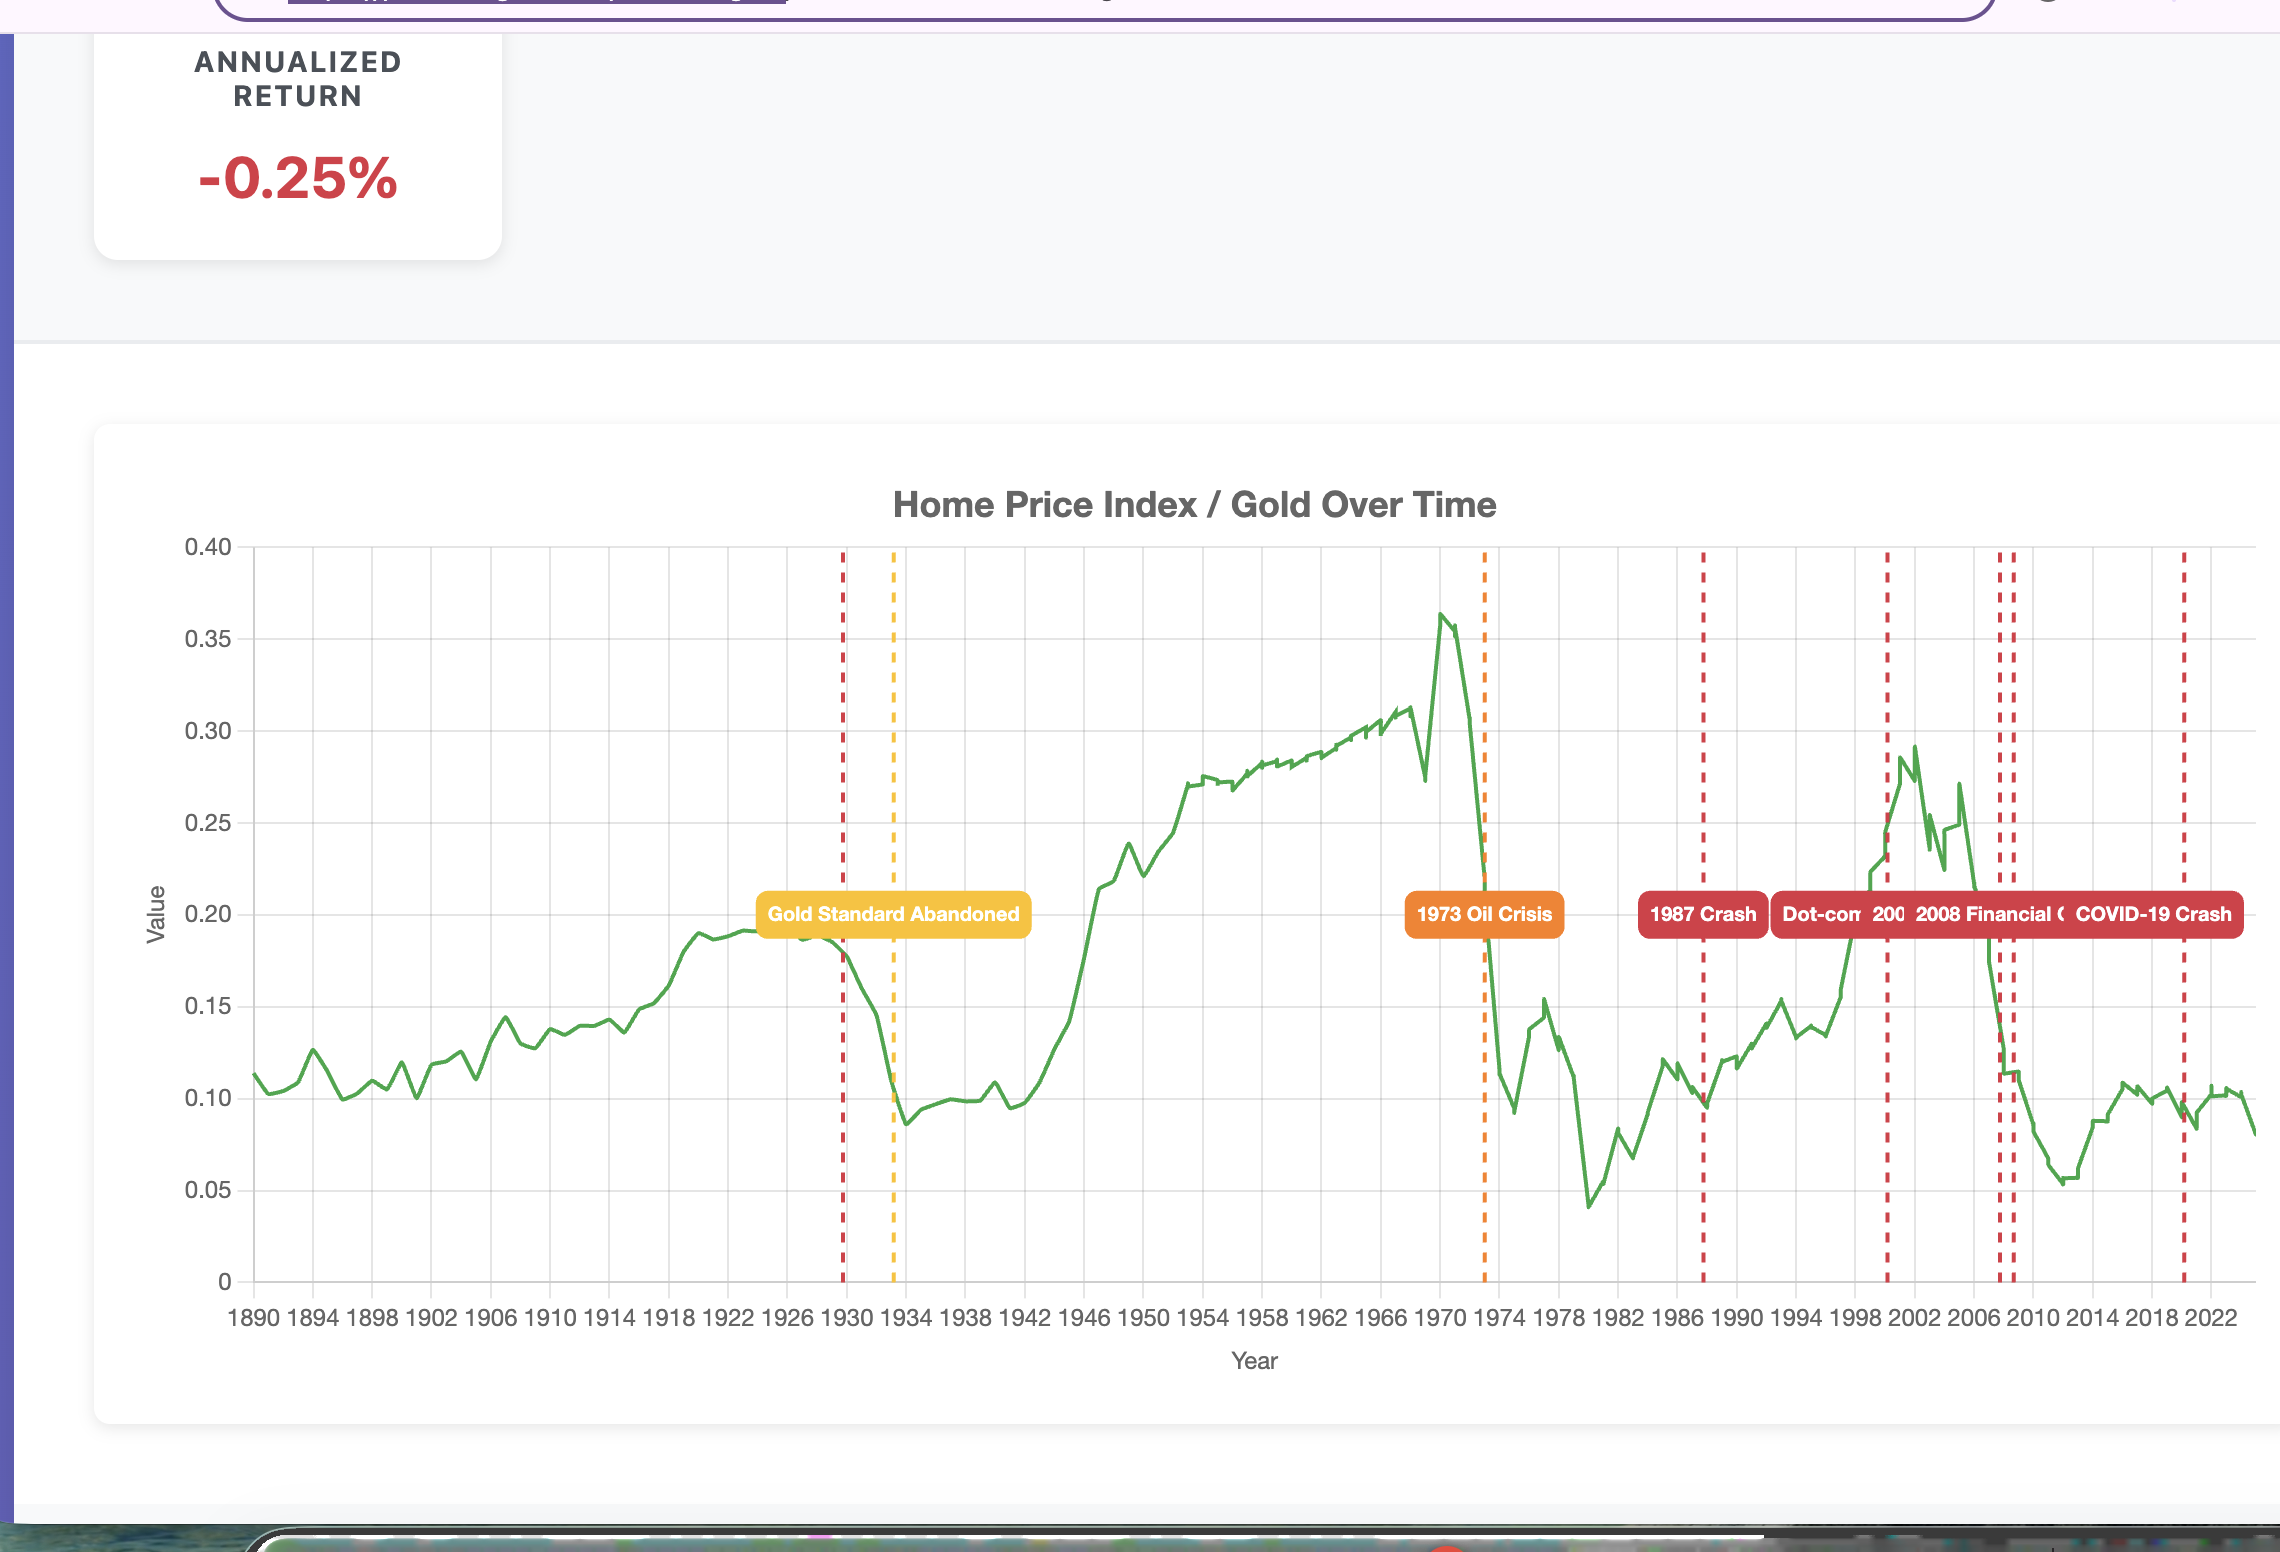Click the Dot-com annotation label
Image resolution: width=2280 pixels, height=1552 pixels.
tap(1818, 914)
